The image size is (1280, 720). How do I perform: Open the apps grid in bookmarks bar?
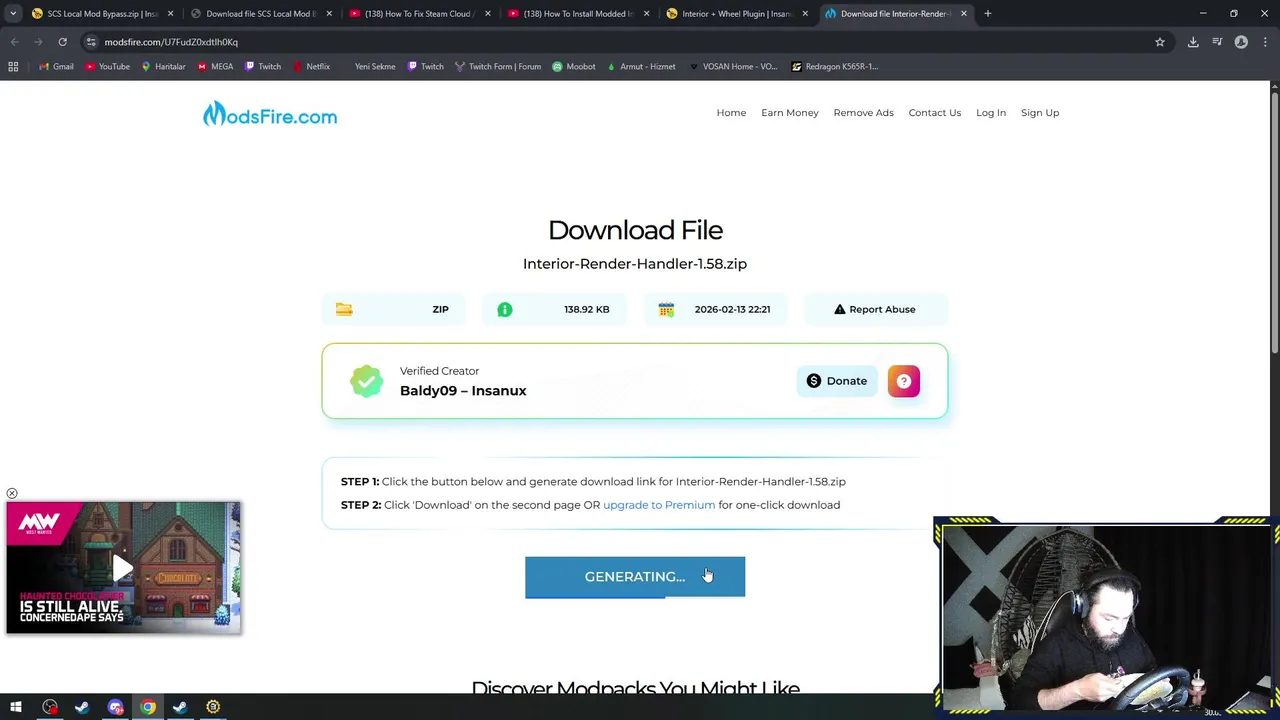click(x=13, y=67)
